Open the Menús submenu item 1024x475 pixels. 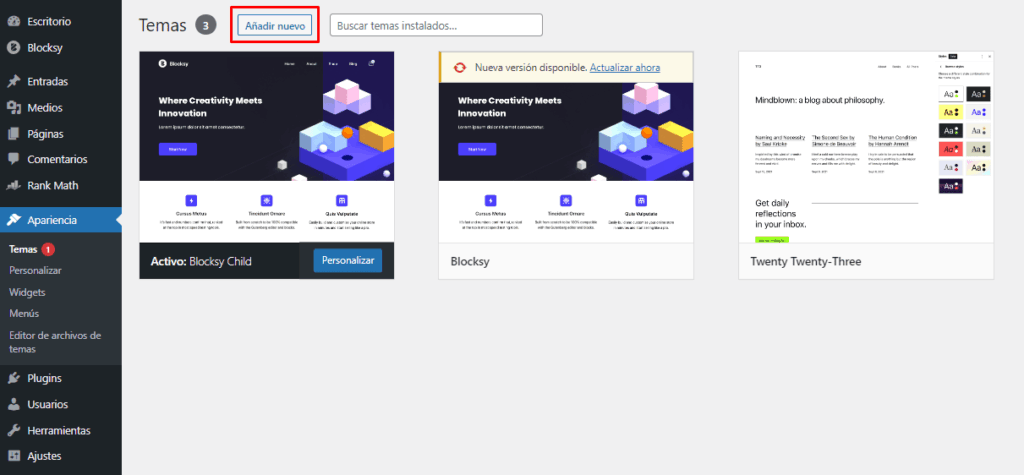[24, 314]
